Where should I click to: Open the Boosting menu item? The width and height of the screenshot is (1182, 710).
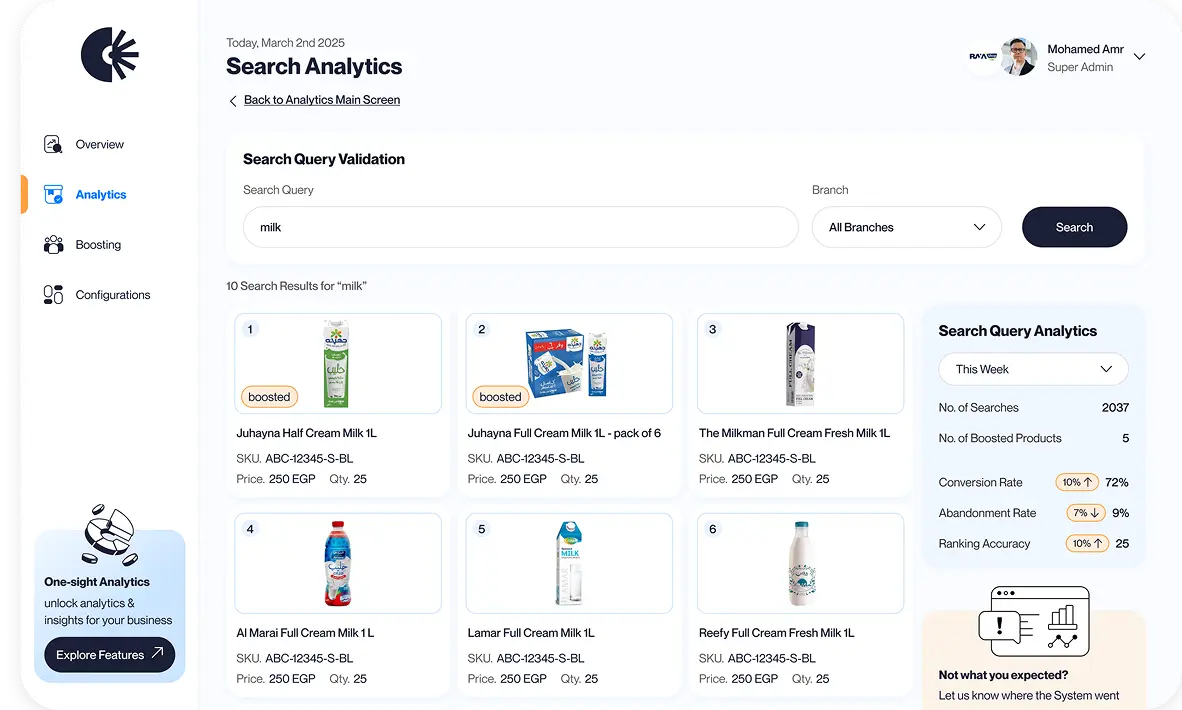click(98, 245)
